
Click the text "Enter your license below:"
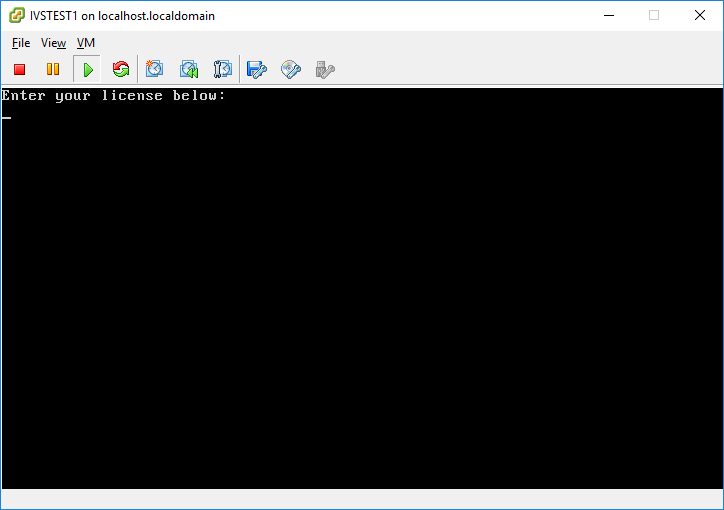pos(114,96)
